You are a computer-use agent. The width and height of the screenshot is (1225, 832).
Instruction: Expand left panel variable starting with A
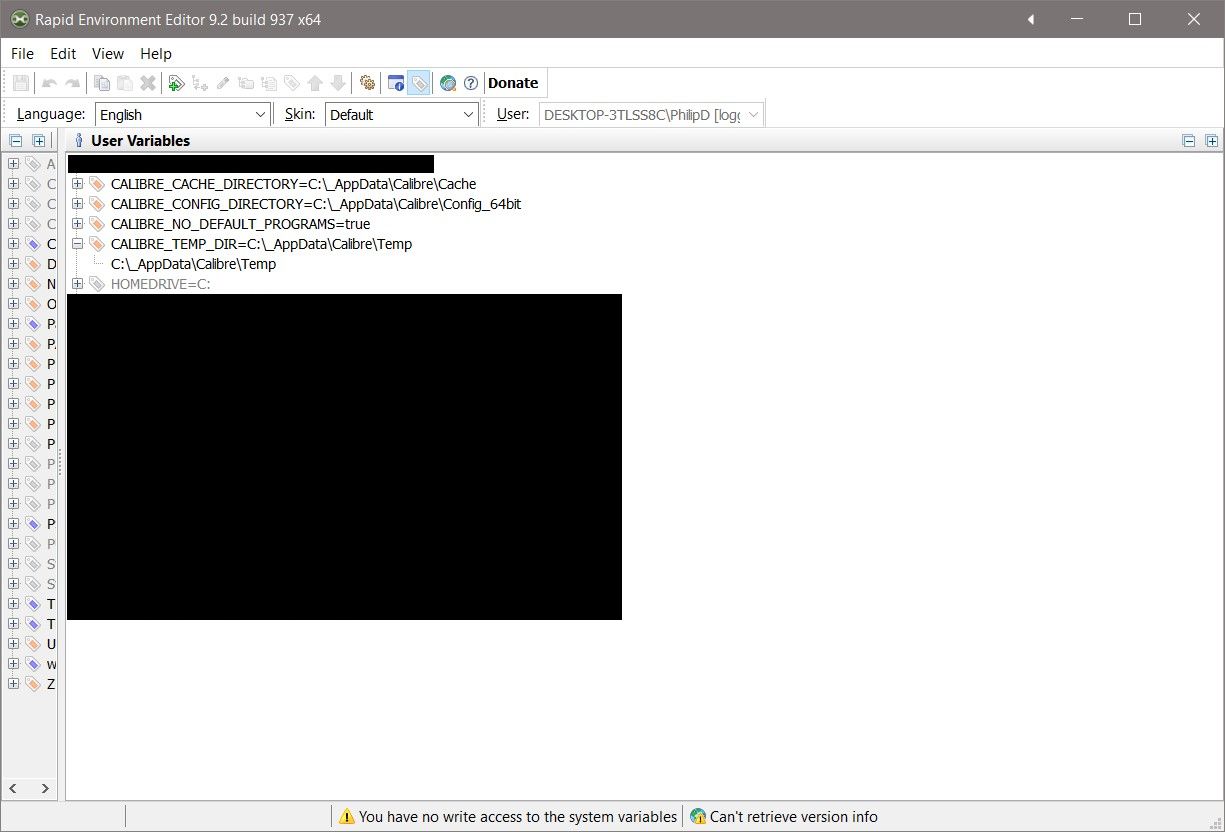[x=14, y=164]
